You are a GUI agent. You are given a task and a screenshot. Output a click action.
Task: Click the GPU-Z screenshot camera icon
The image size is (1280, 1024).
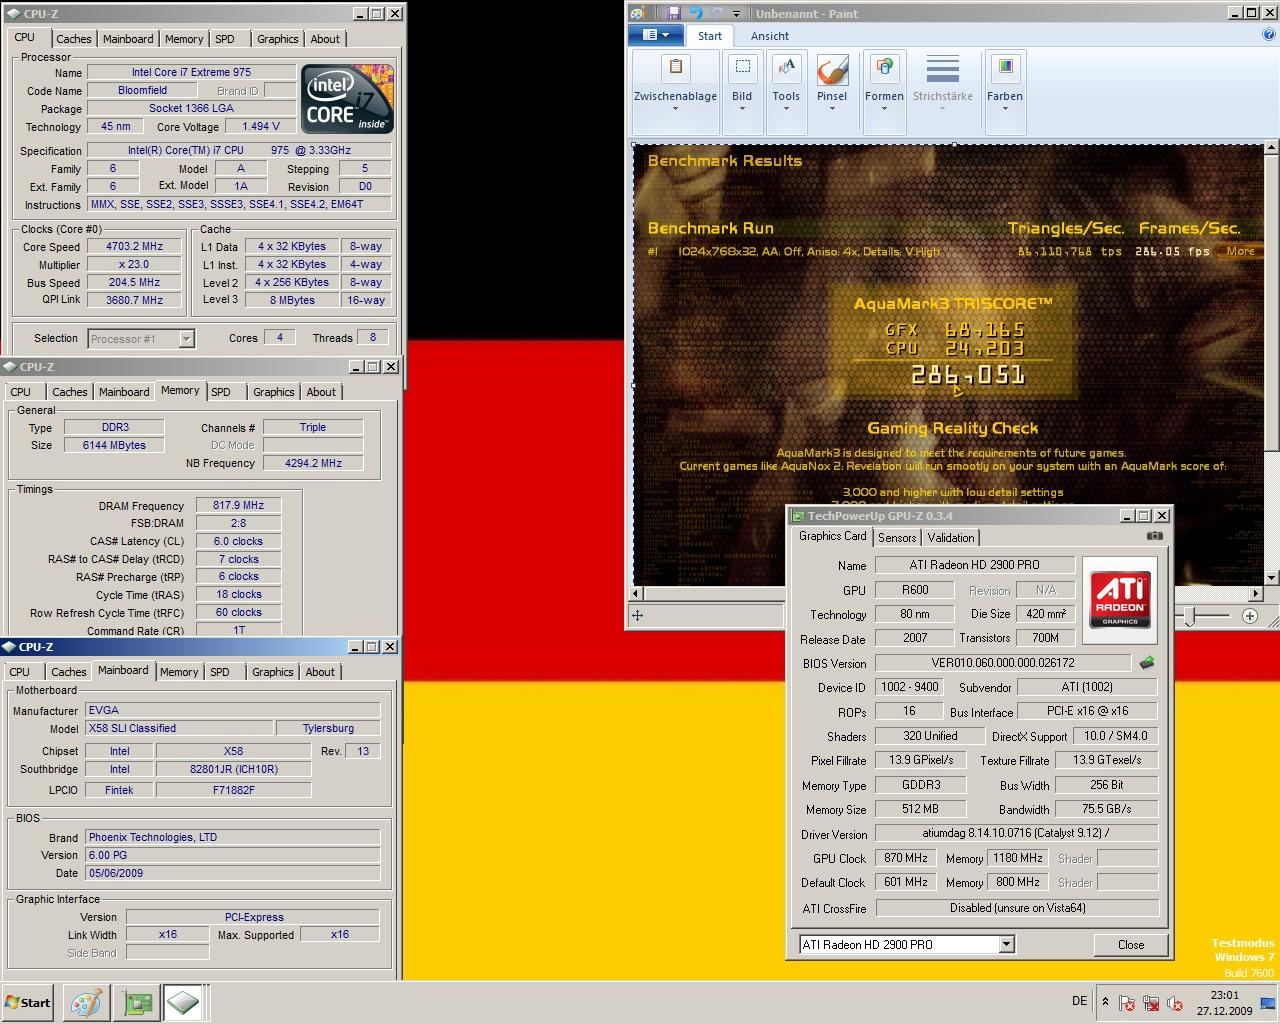pyautogui.click(x=1154, y=536)
